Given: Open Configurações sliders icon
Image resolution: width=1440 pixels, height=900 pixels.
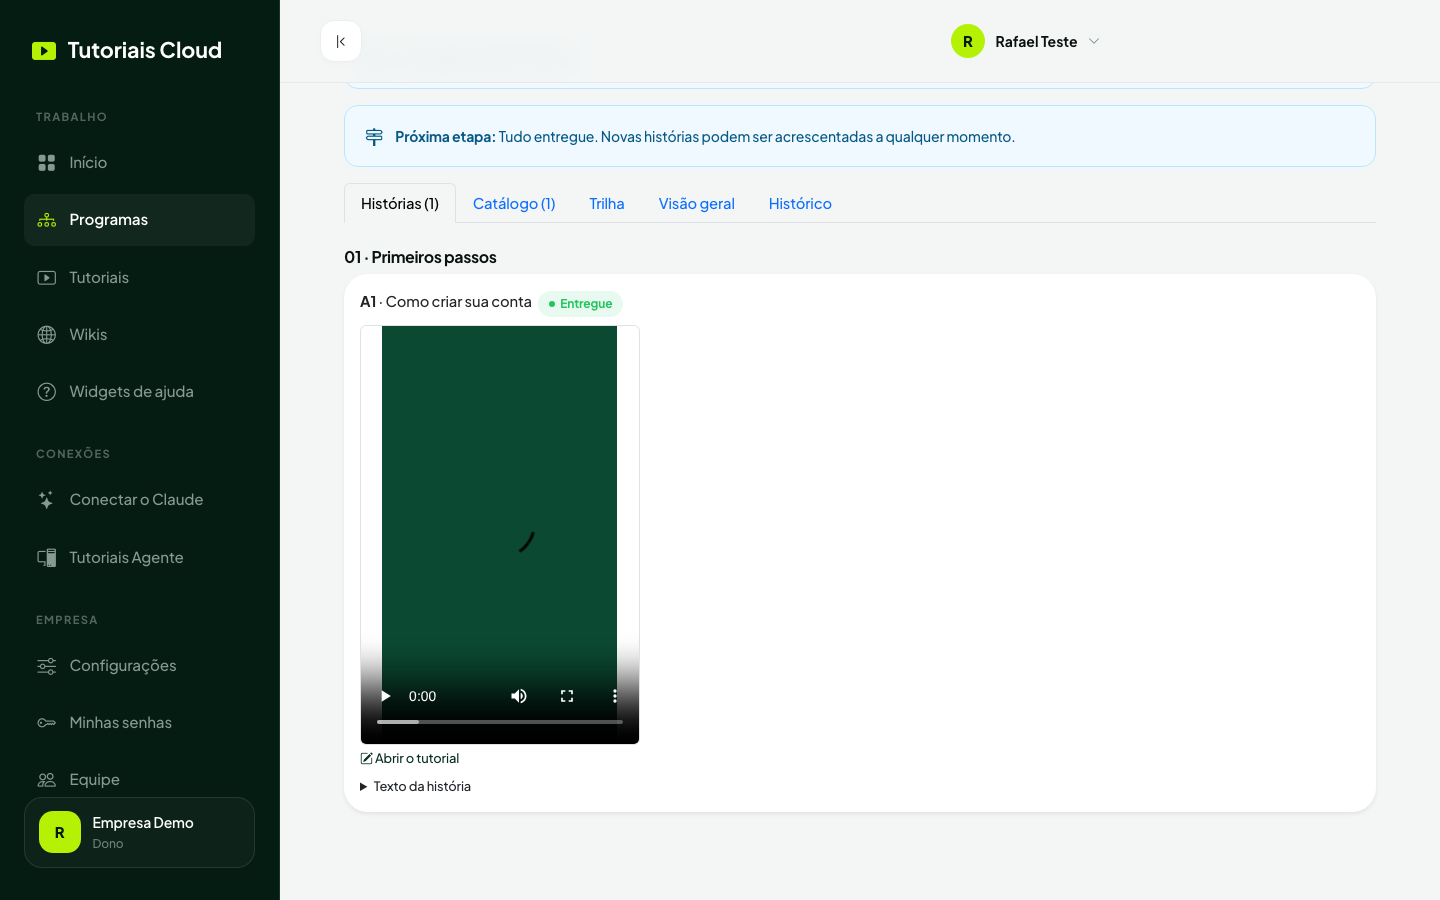Looking at the screenshot, I should coord(47,666).
